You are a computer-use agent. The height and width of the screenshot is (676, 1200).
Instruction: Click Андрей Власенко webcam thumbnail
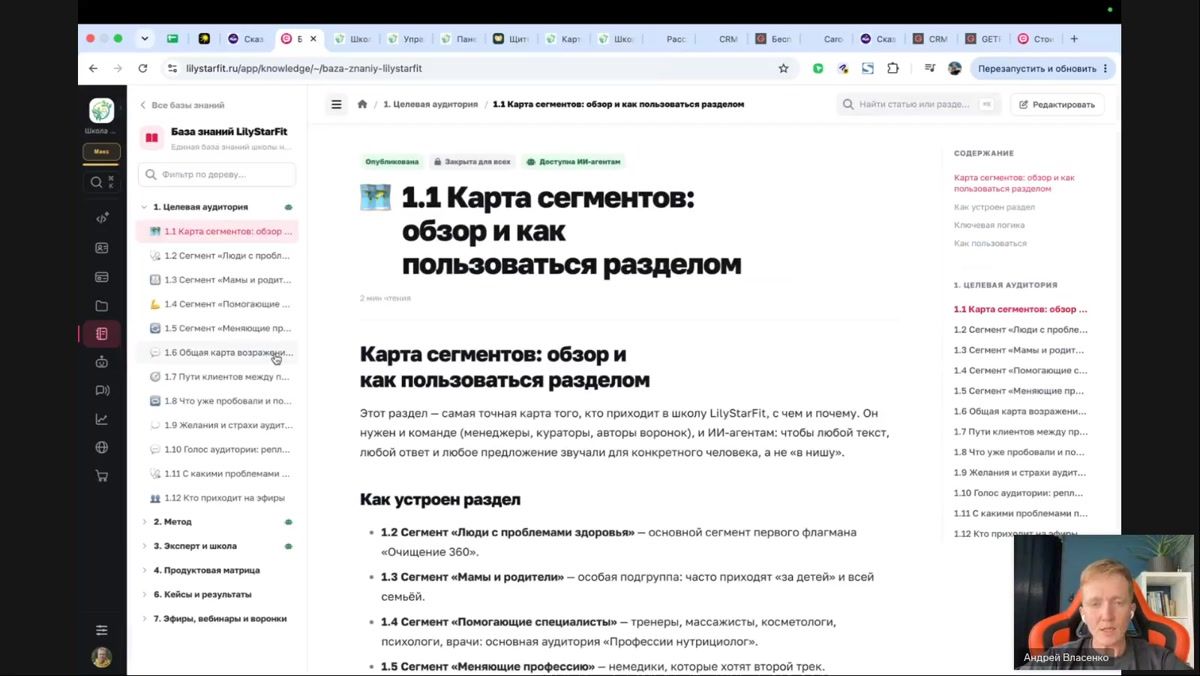click(1104, 602)
